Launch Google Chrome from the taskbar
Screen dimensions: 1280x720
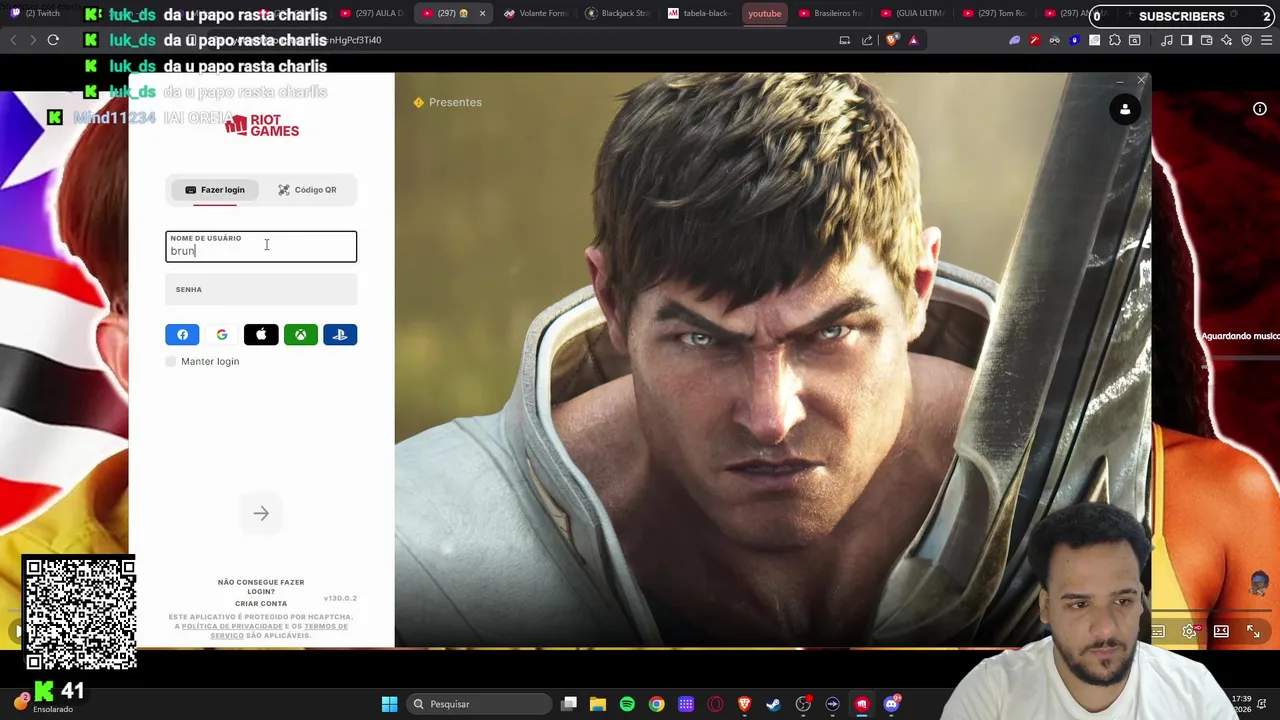(x=656, y=704)
